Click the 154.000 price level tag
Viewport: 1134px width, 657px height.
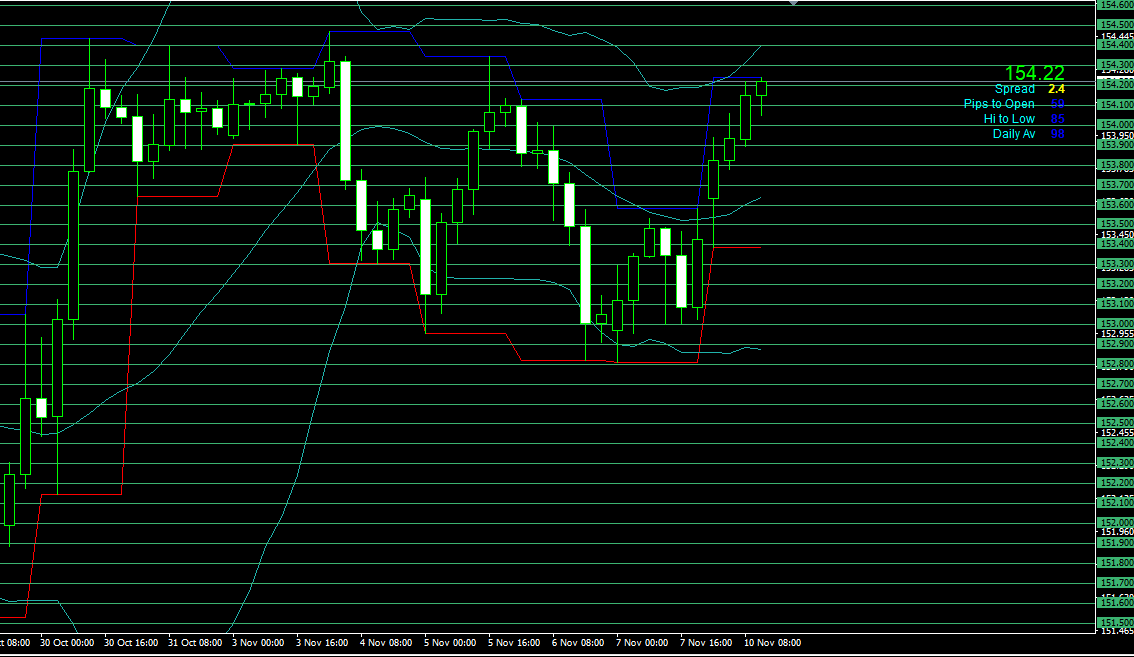(1115, 124)
